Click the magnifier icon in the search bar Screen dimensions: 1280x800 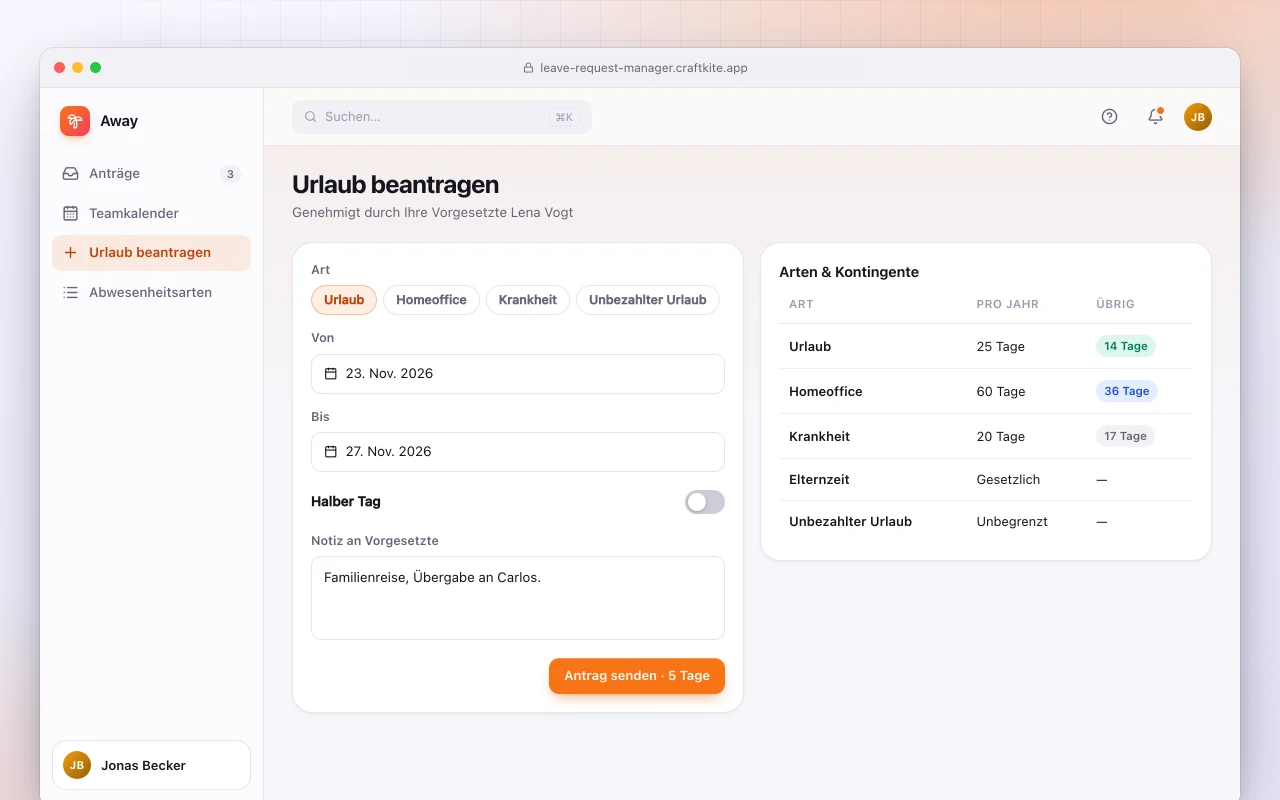(x=311, y=117)
